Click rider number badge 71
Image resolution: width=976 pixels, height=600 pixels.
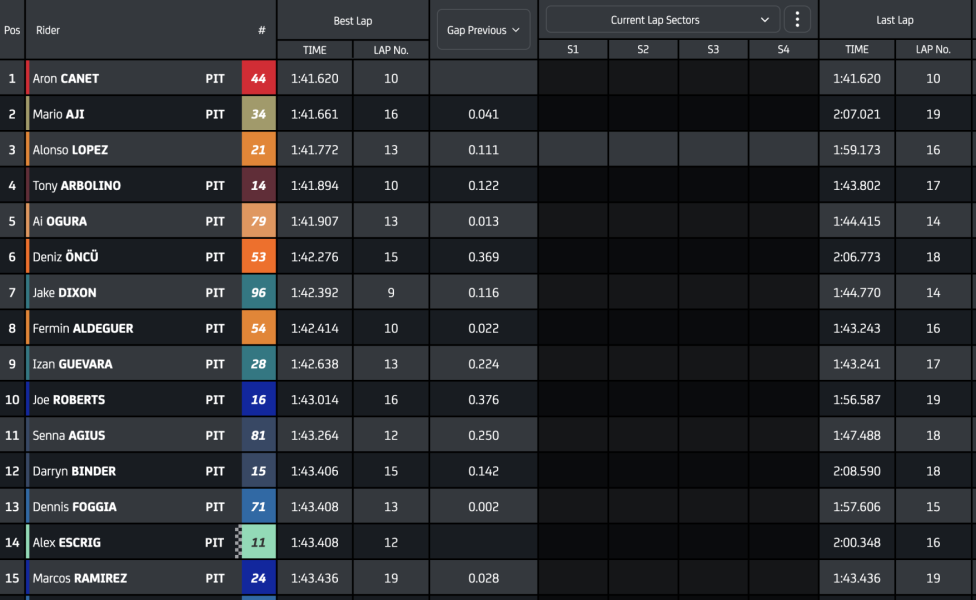(258, 507)
